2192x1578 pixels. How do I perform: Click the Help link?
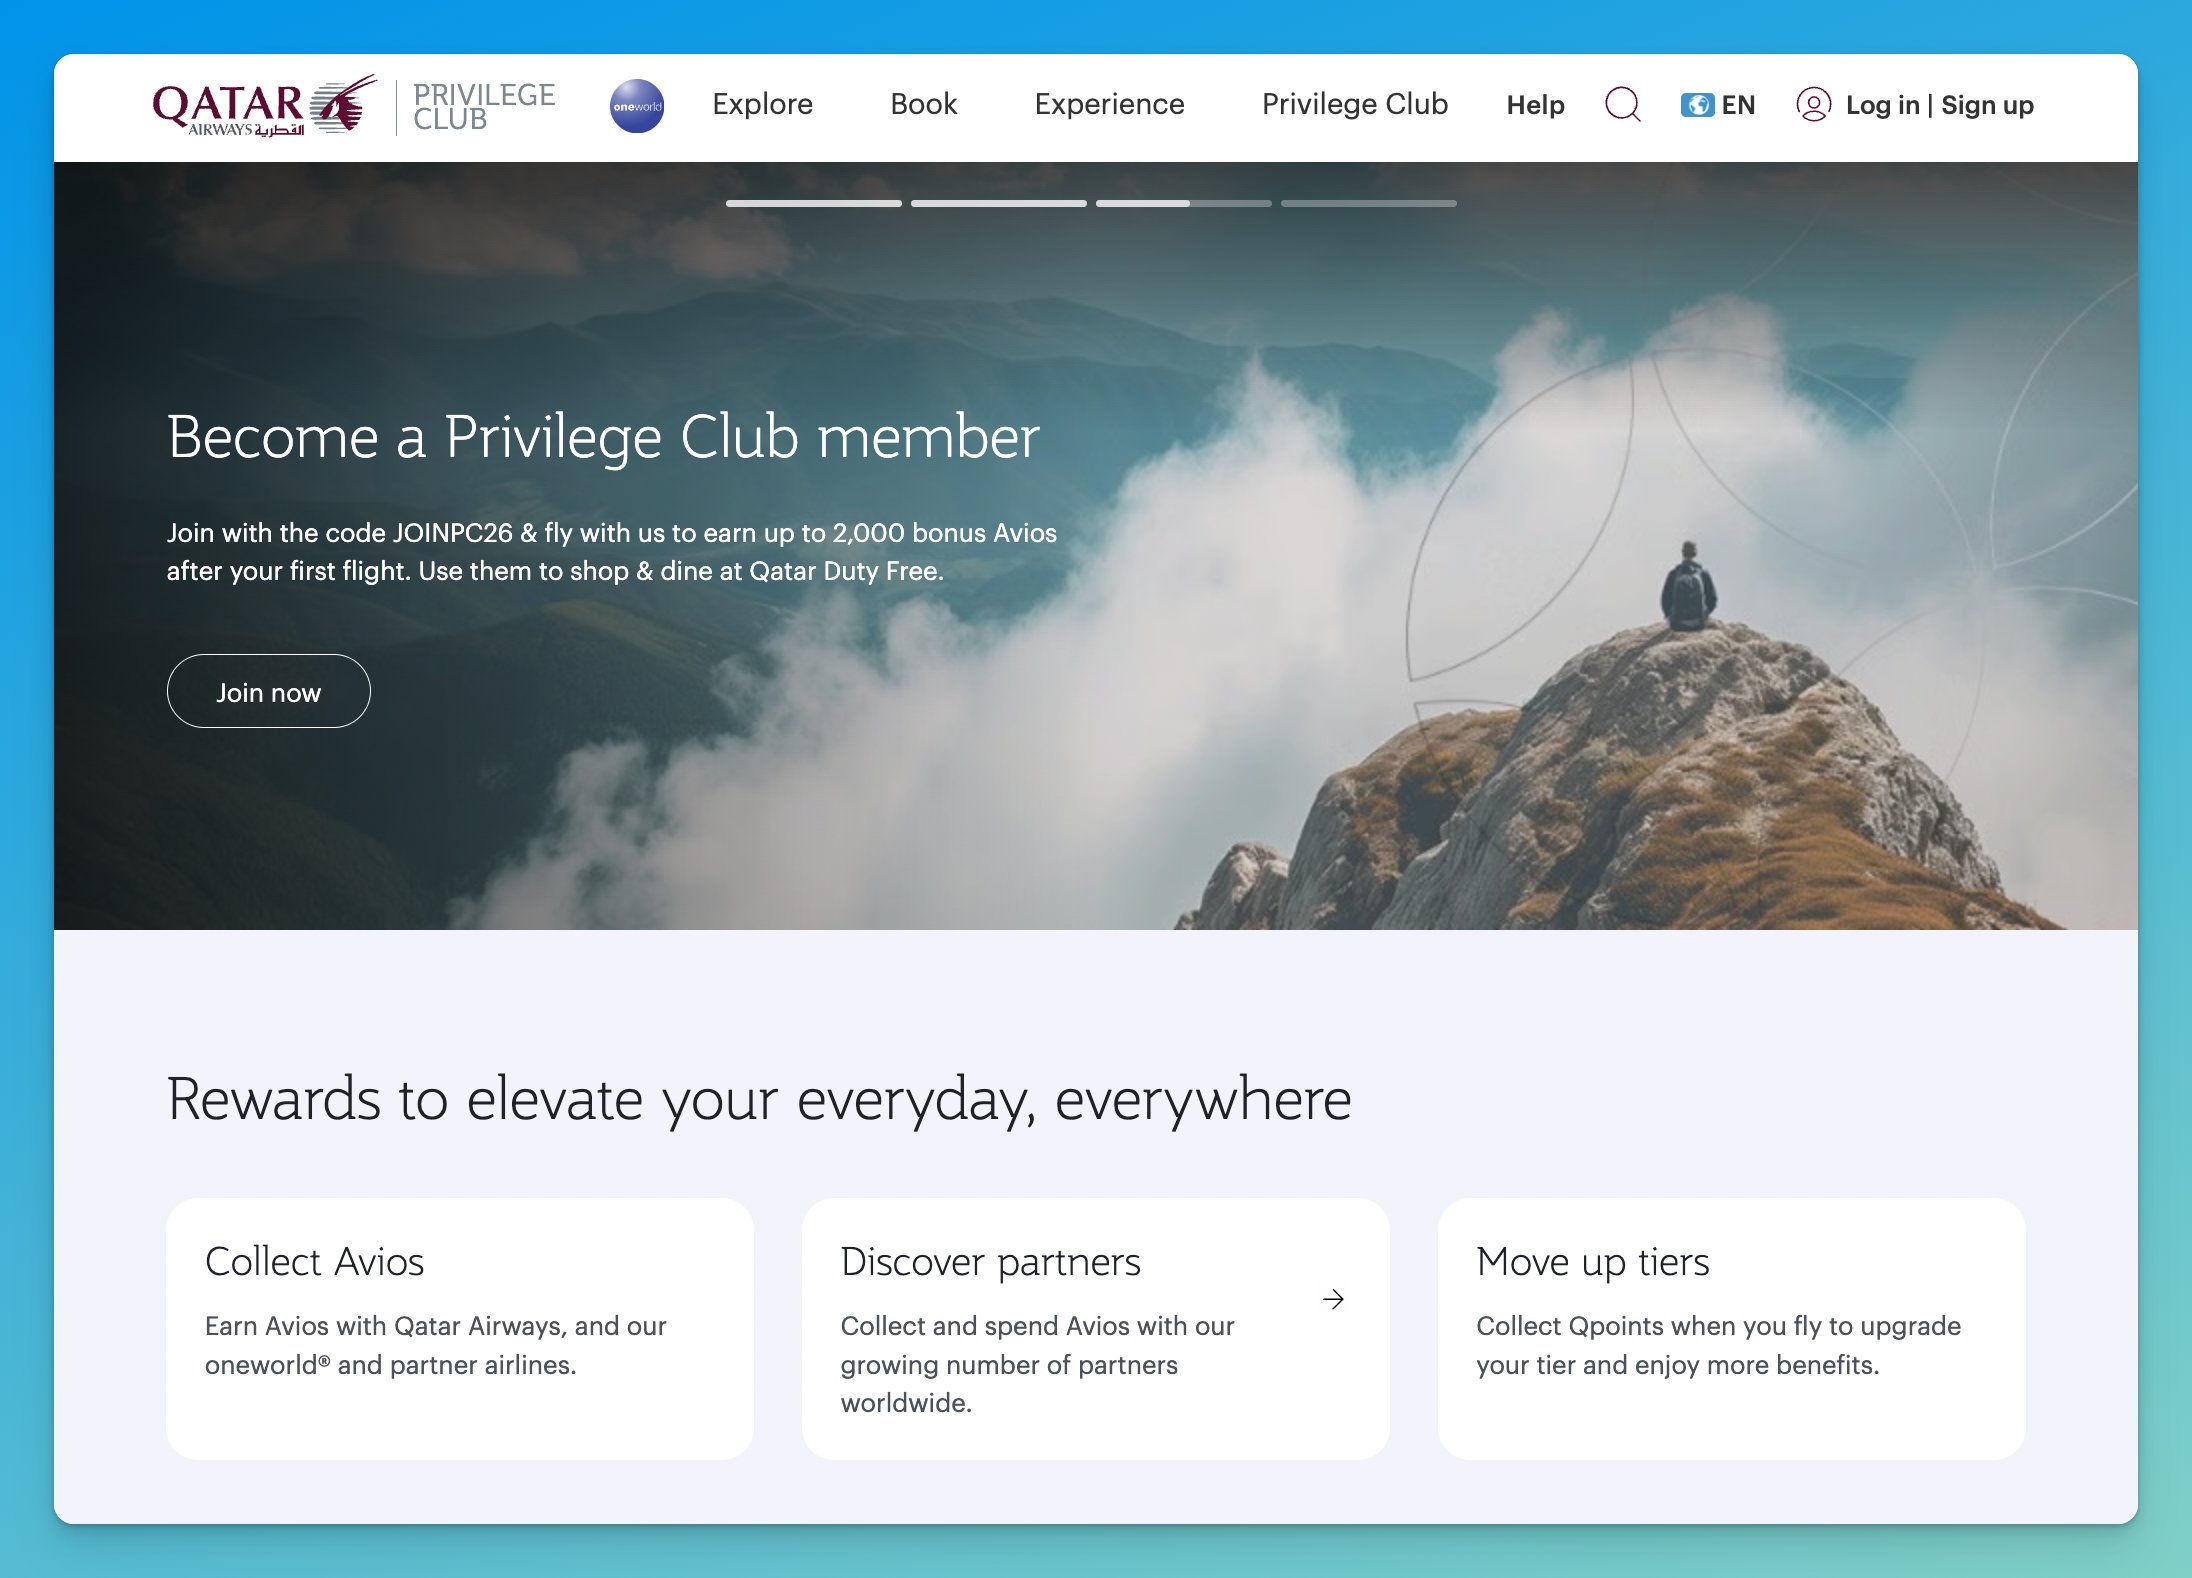click(1535, 105)
